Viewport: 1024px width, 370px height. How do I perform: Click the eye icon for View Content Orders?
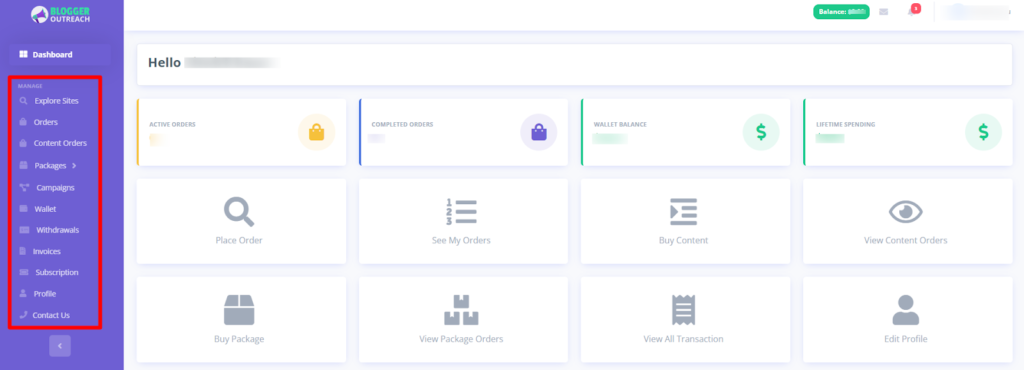pos(905,212)
